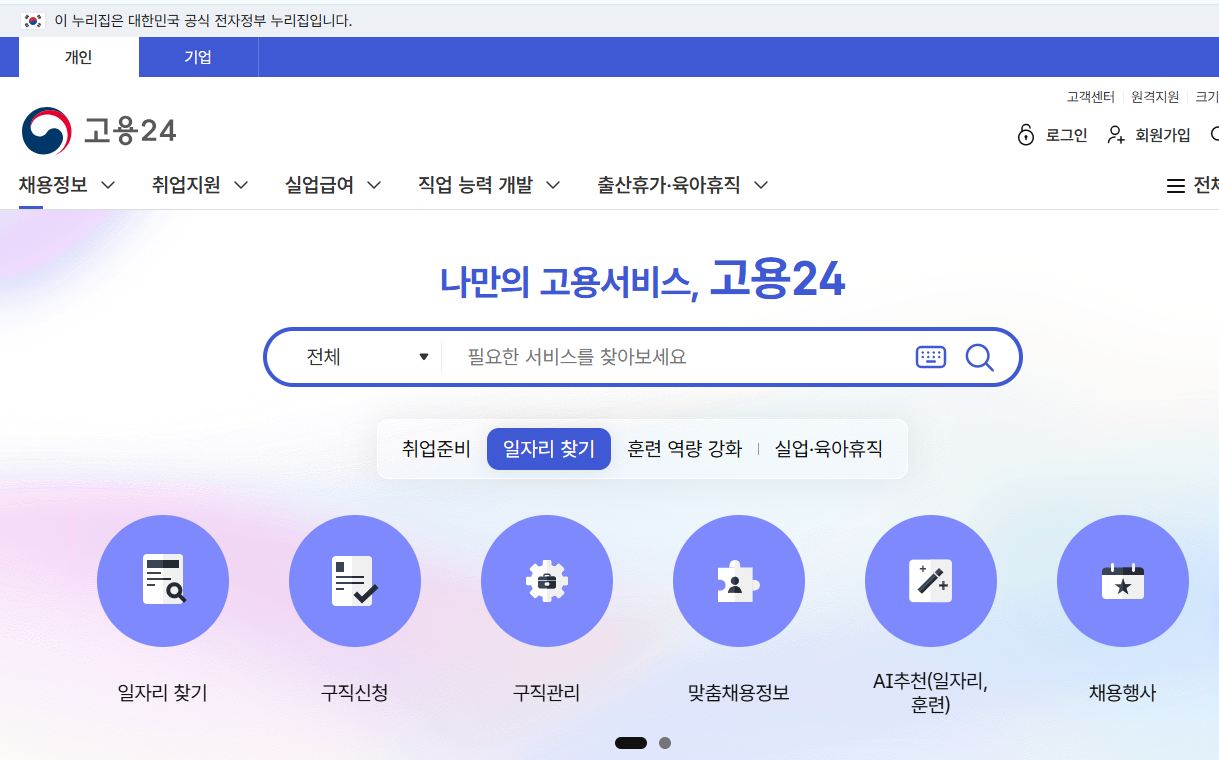This screenshot has width=1219, height=760.
Task: Click the lock icon next to 로그인
Action: point(1026,135)
